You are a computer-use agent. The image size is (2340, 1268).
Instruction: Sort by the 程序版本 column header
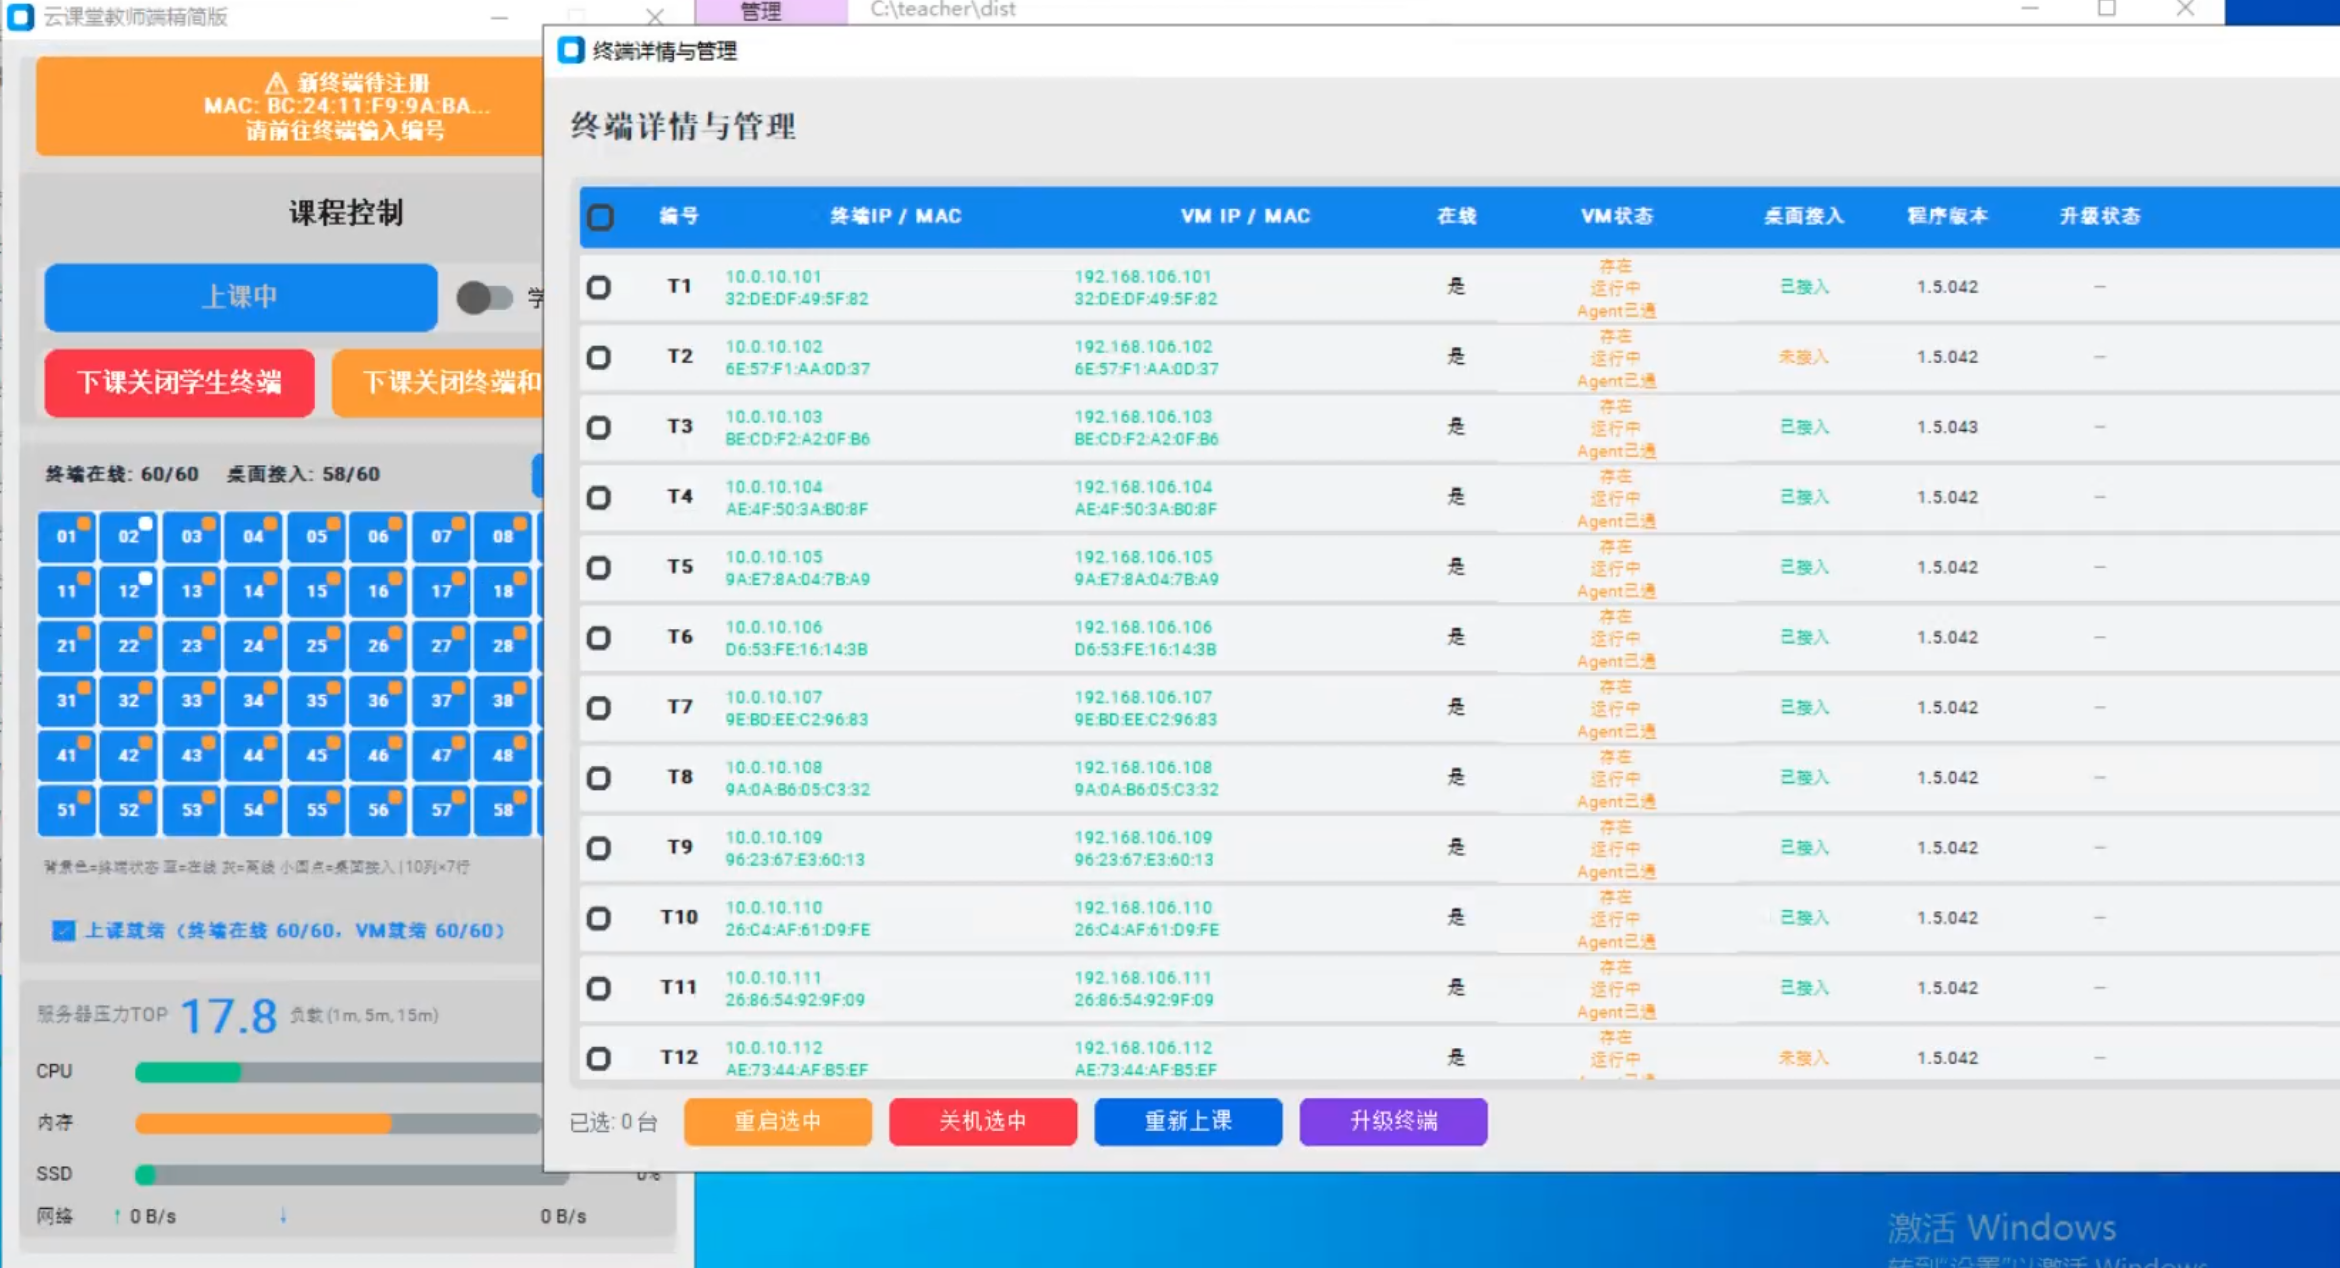1947,216
